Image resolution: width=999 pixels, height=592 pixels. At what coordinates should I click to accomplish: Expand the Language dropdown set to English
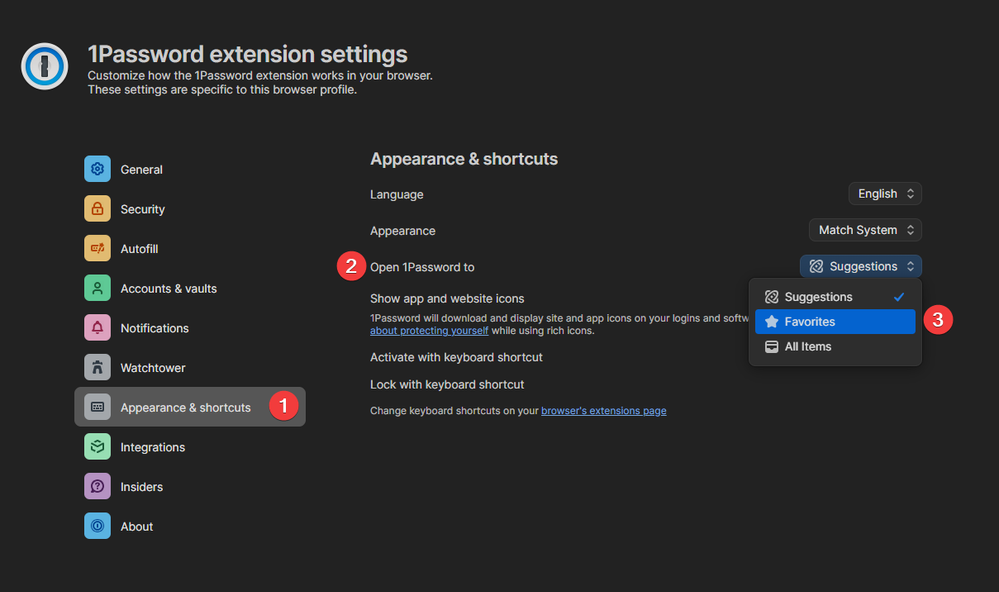click(884, 194)
